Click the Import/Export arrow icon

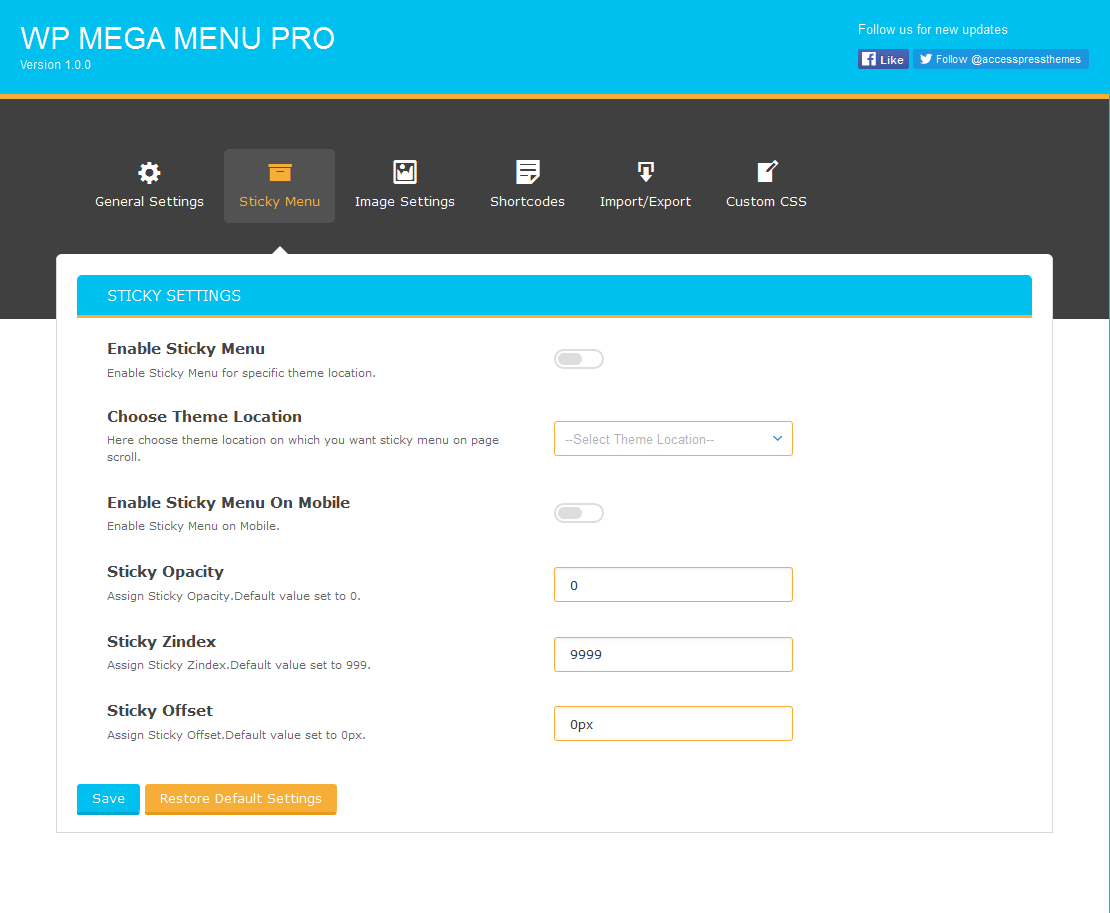pos(646,172)
